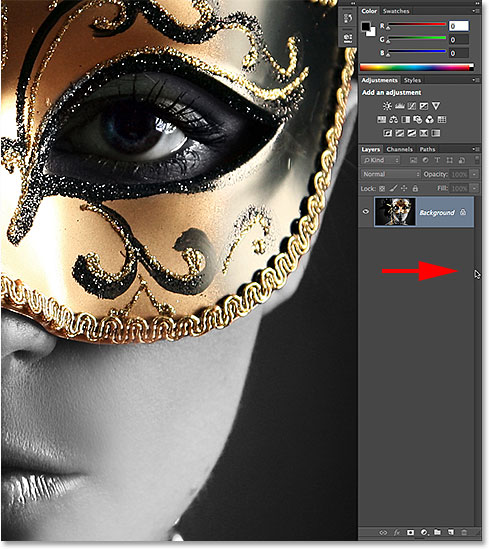Viewport: 489px width, 549px height.
Task: Create a new layer
Action: (451, 532)
